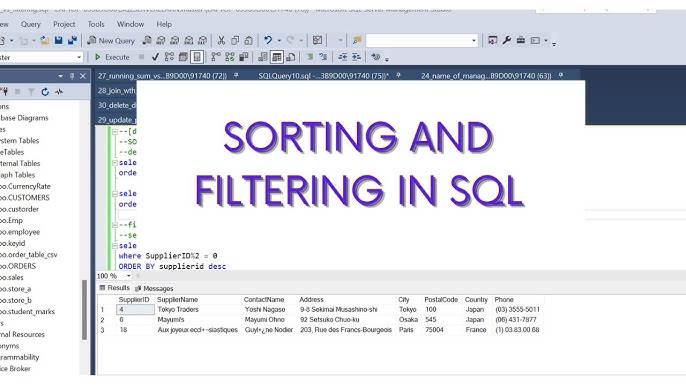Click the Copy icon next to scissors
686x386 pixels.
click(235, 41)
